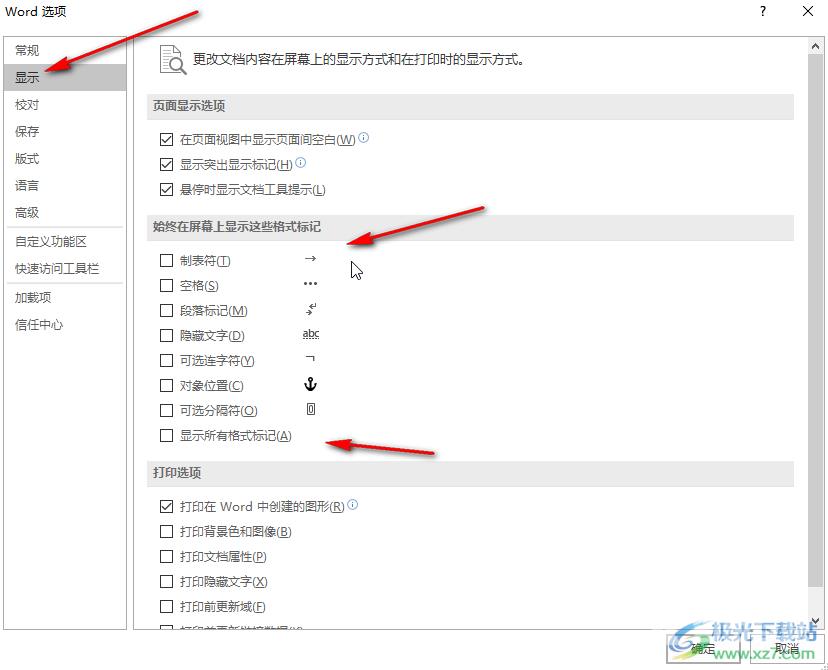Click the vertical scrollbar thumb

pyautogui.click(x=815, y=320)
